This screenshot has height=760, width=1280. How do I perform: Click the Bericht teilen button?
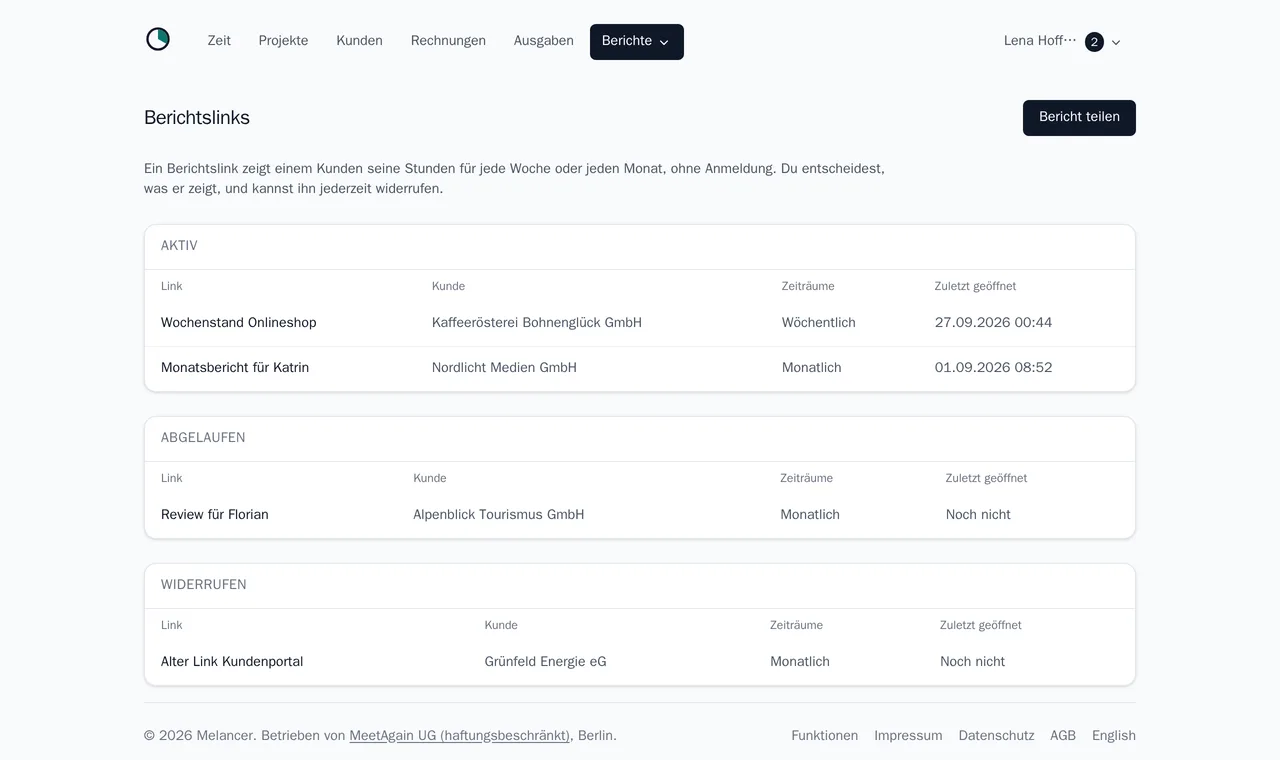(x=1079, y=117)
